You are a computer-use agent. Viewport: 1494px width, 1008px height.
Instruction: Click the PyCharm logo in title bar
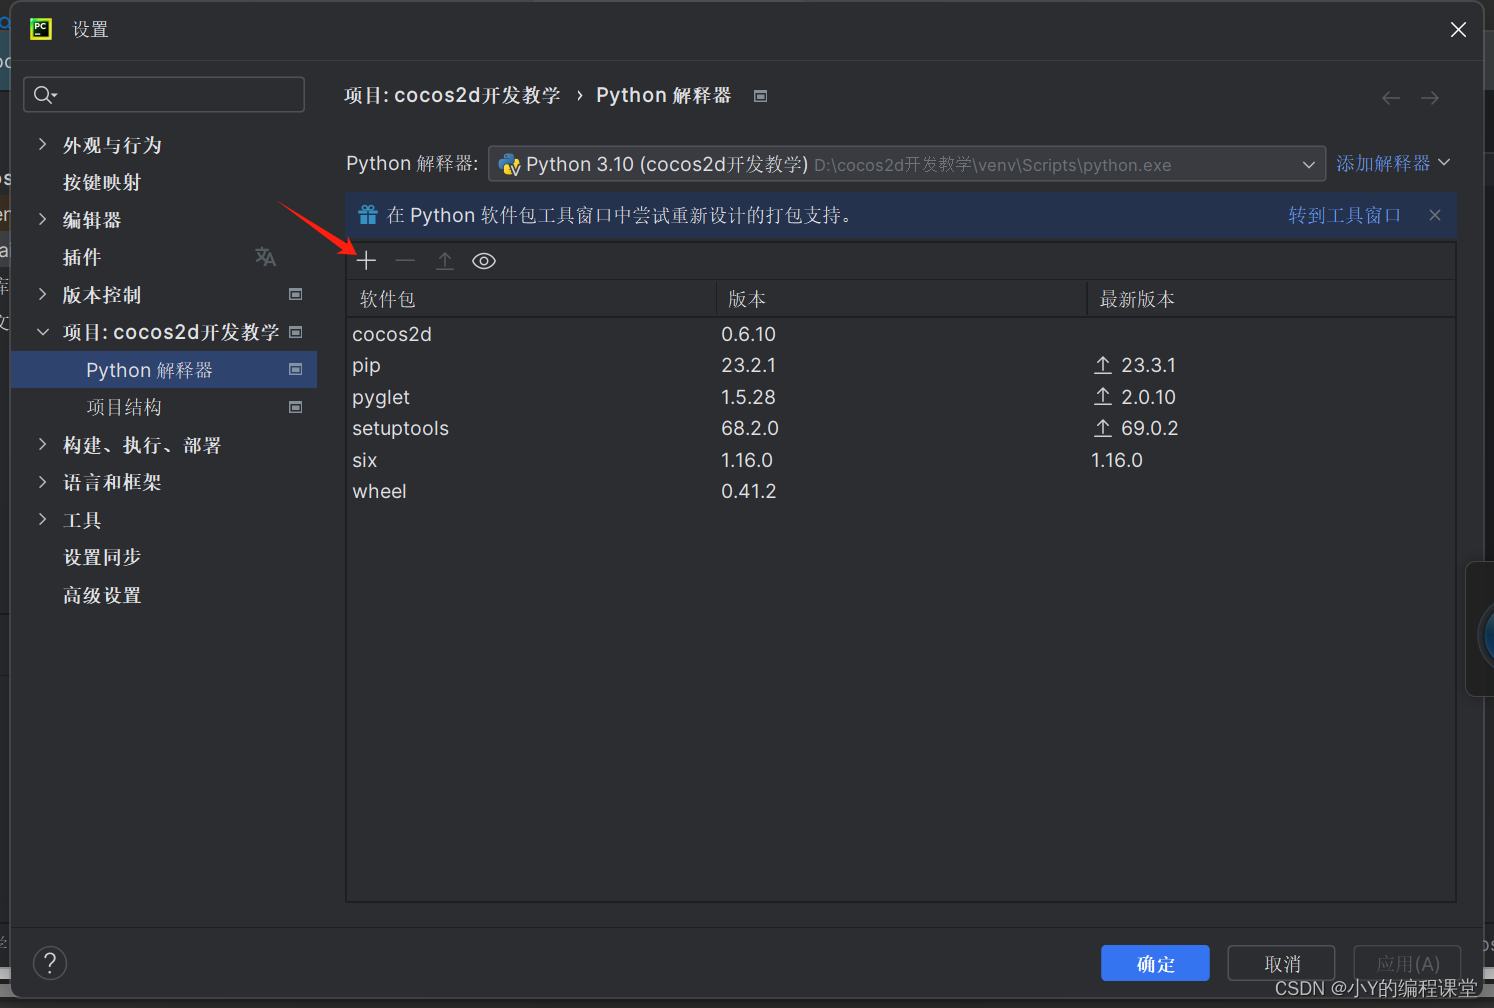41,29
